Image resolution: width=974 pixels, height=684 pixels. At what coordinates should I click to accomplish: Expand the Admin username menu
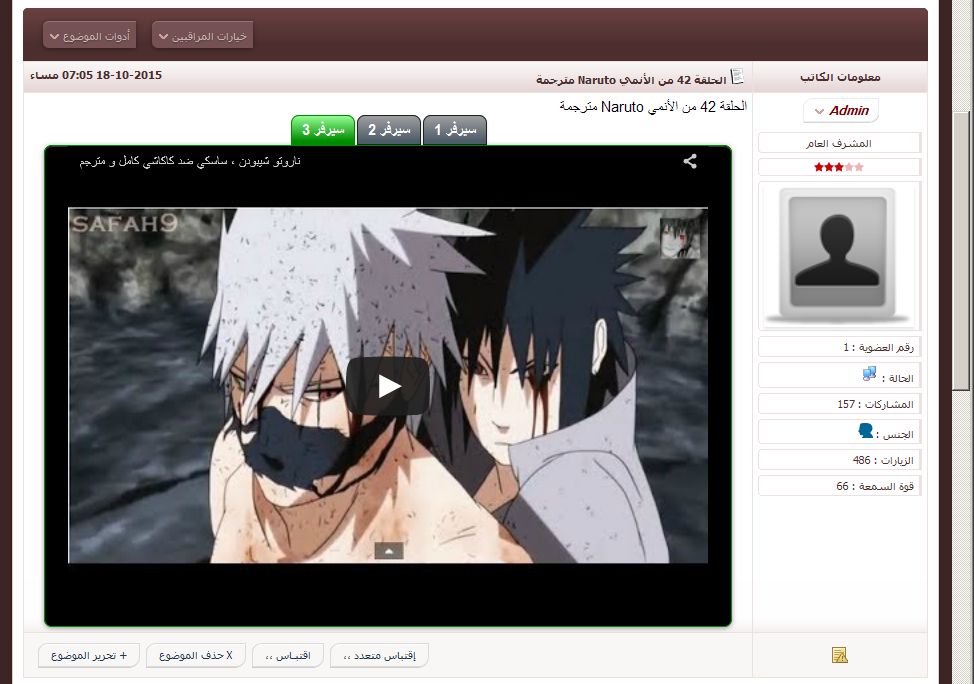(x=841, y=111)
